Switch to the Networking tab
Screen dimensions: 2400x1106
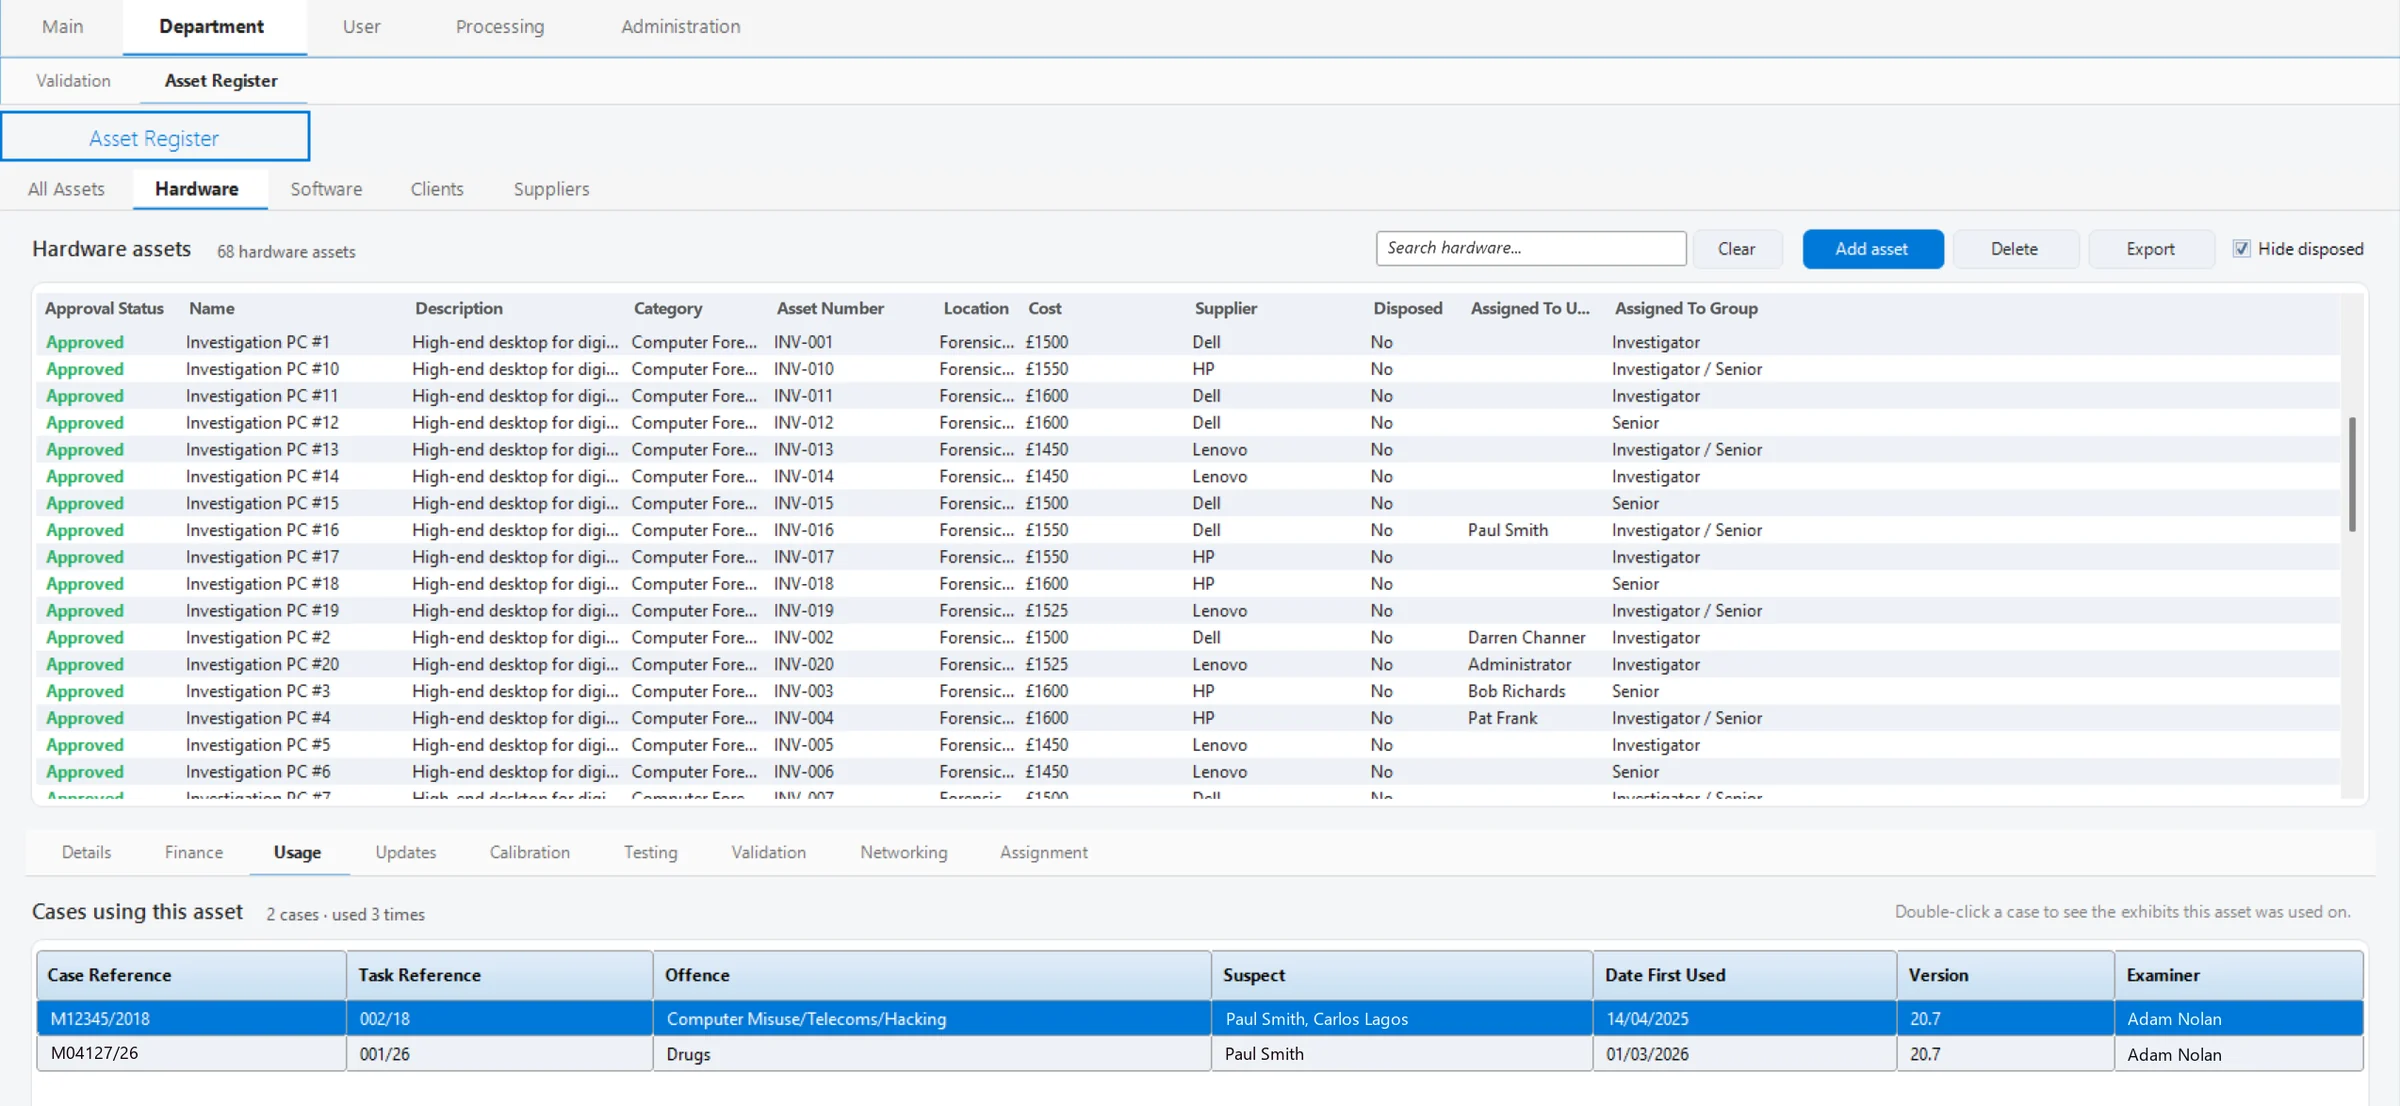904,852
